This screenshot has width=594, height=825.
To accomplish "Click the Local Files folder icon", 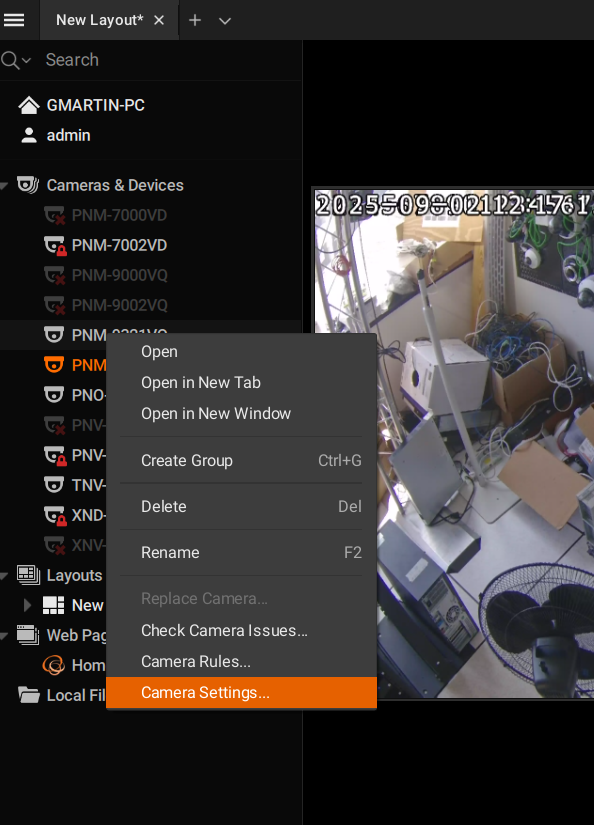I will click(29, 695).
